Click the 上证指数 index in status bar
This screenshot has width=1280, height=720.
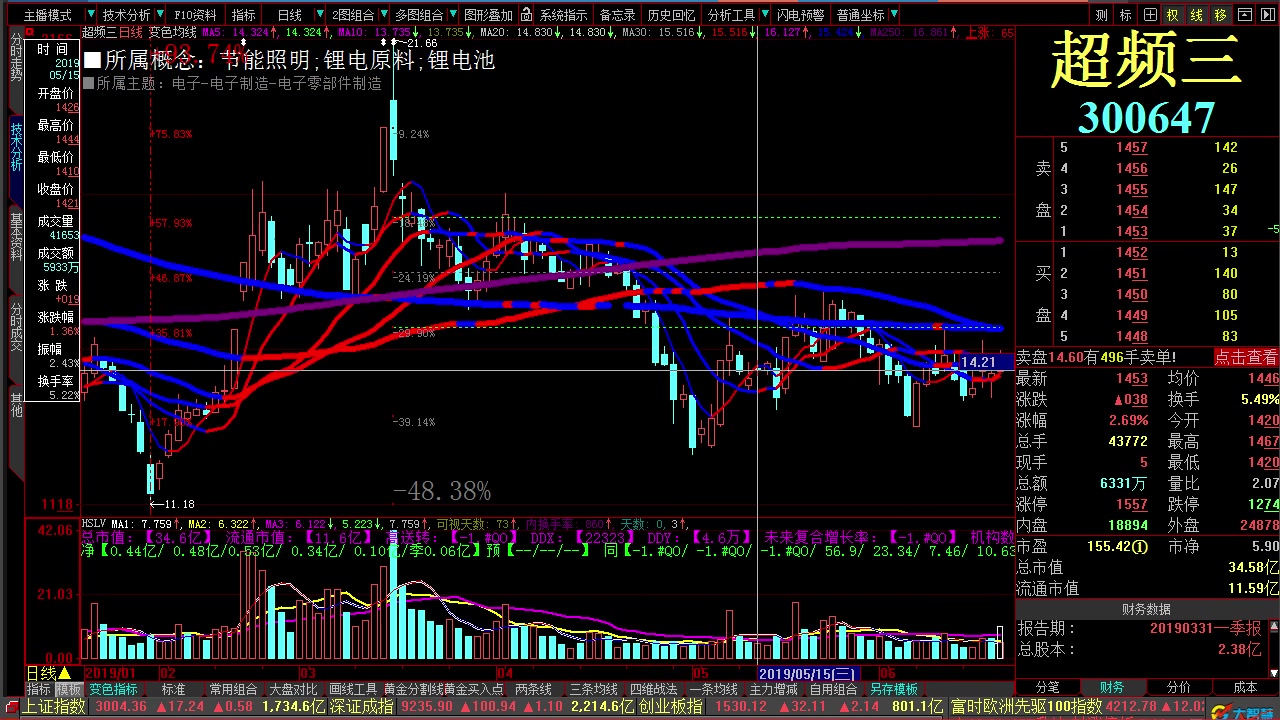coord(56,707)
